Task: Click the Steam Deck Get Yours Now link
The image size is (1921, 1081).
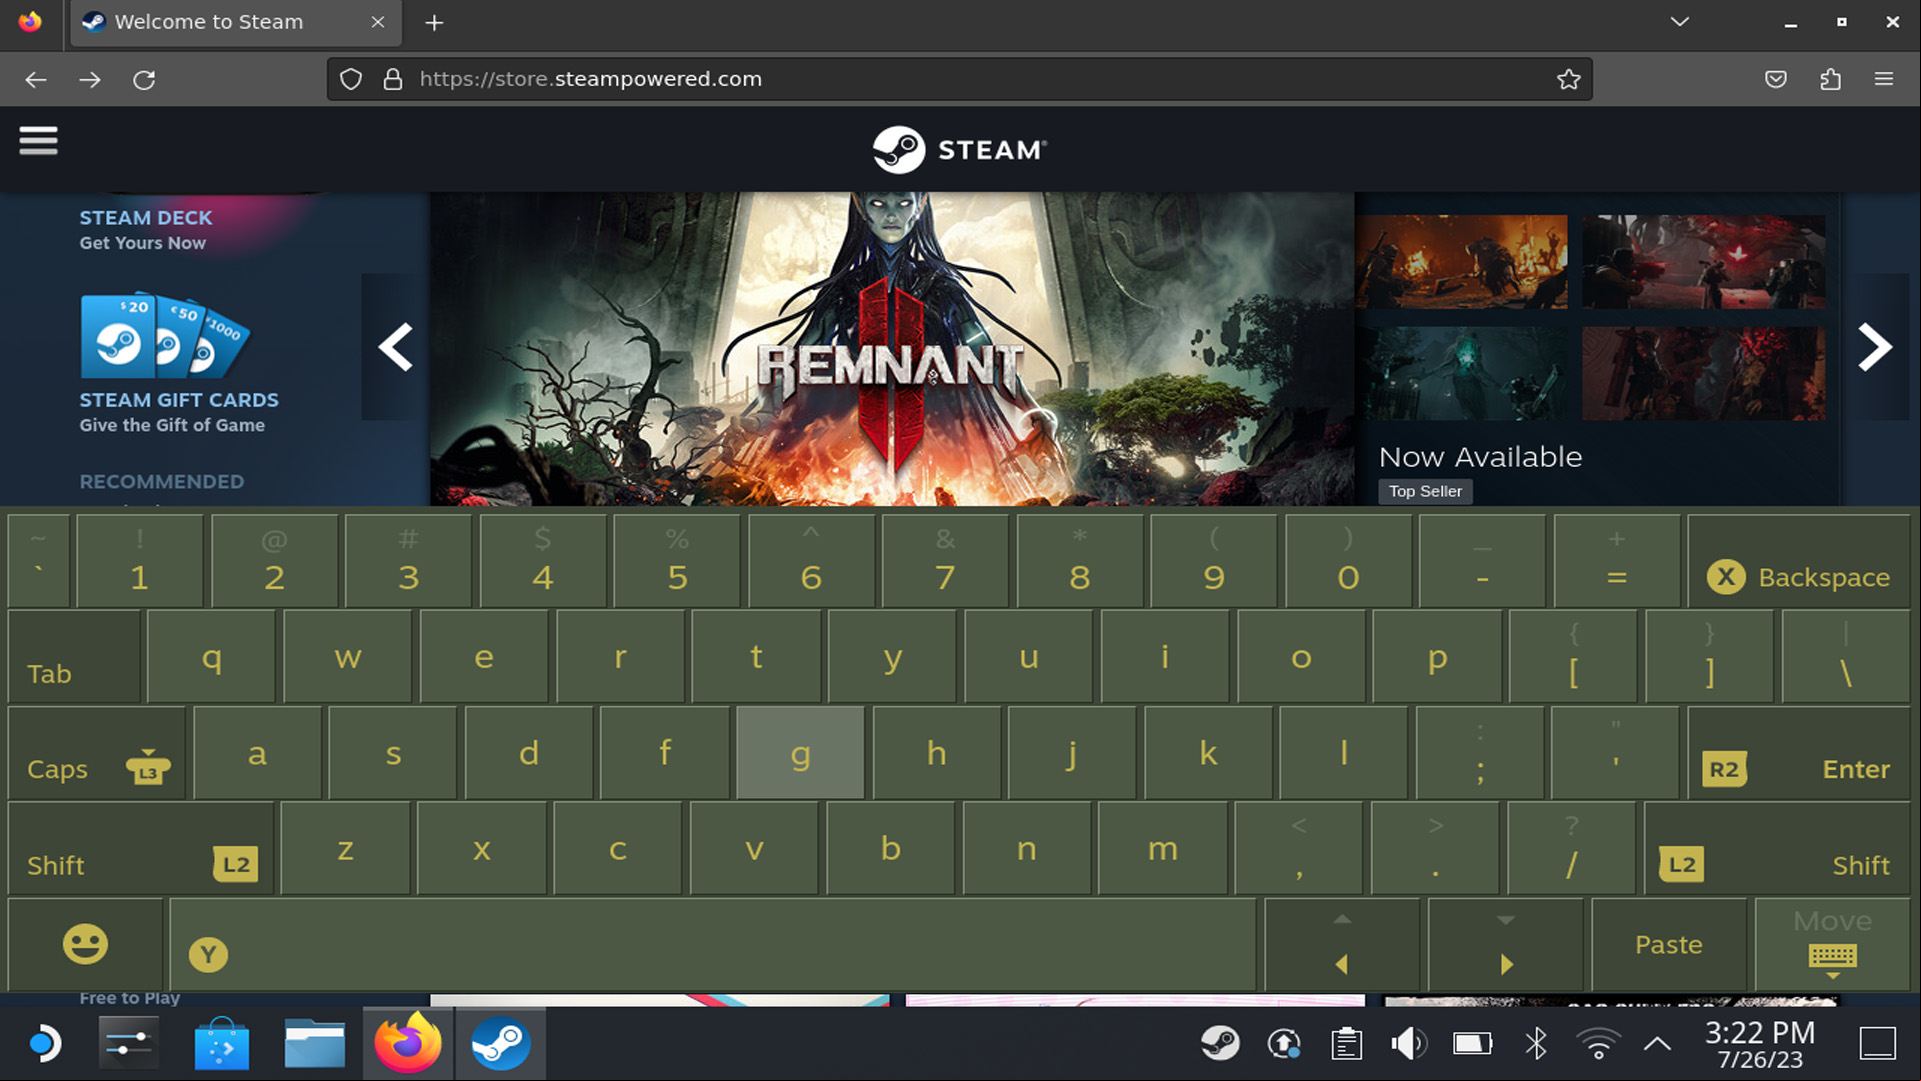Action: click(x=145, y=230)
